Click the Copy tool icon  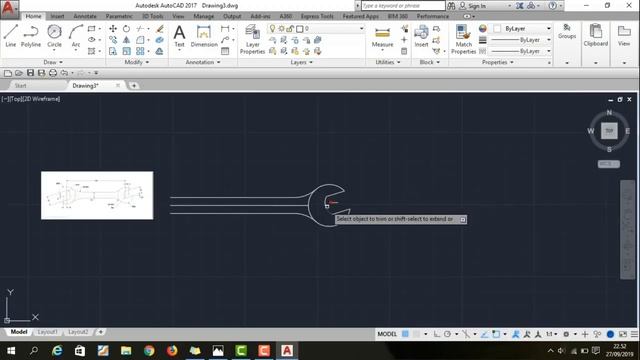click(113, 40)
